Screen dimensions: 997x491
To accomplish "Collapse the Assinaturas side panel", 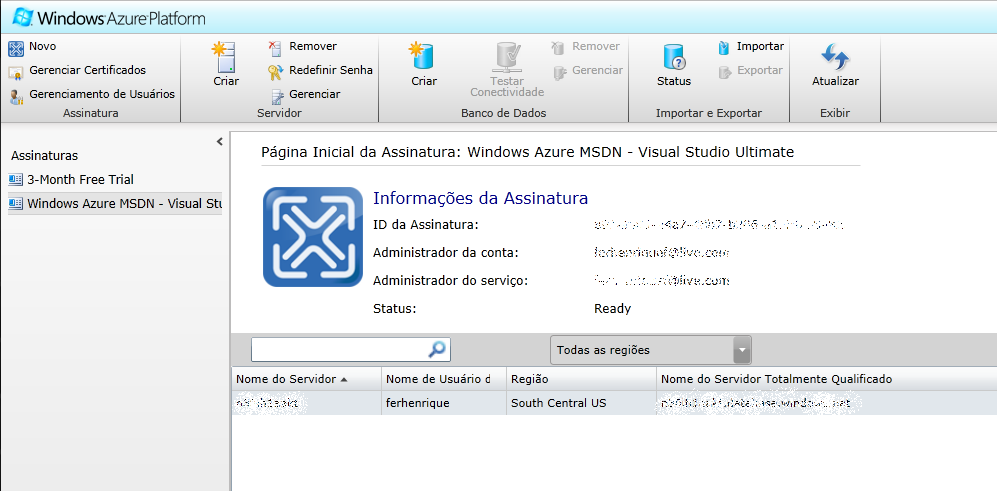I will pyautogui.click(x=219, y=142).
